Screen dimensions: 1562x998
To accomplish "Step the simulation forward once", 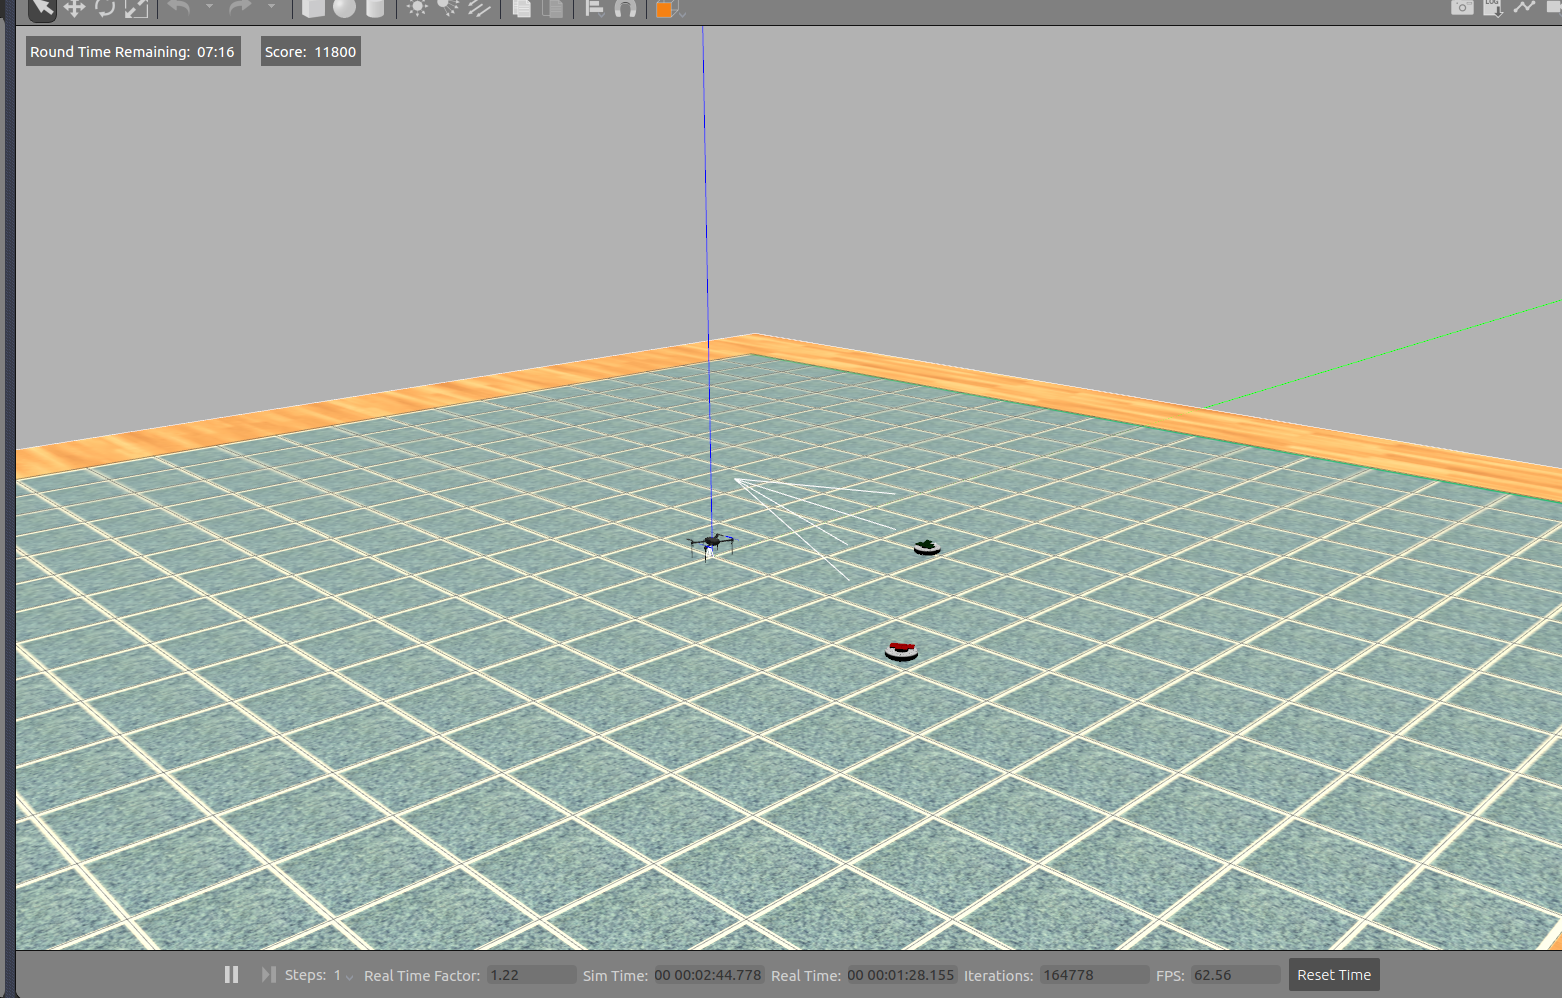I will [268, 974].
